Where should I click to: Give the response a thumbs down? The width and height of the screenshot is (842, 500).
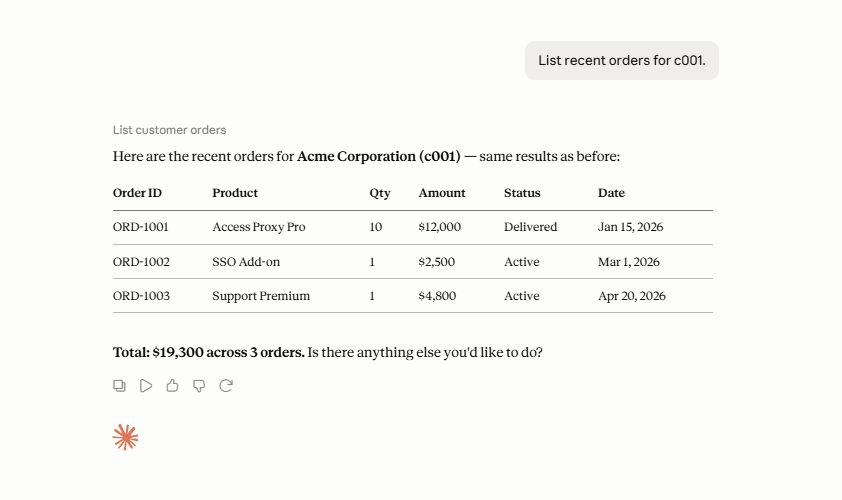click(x=199, y=386)
